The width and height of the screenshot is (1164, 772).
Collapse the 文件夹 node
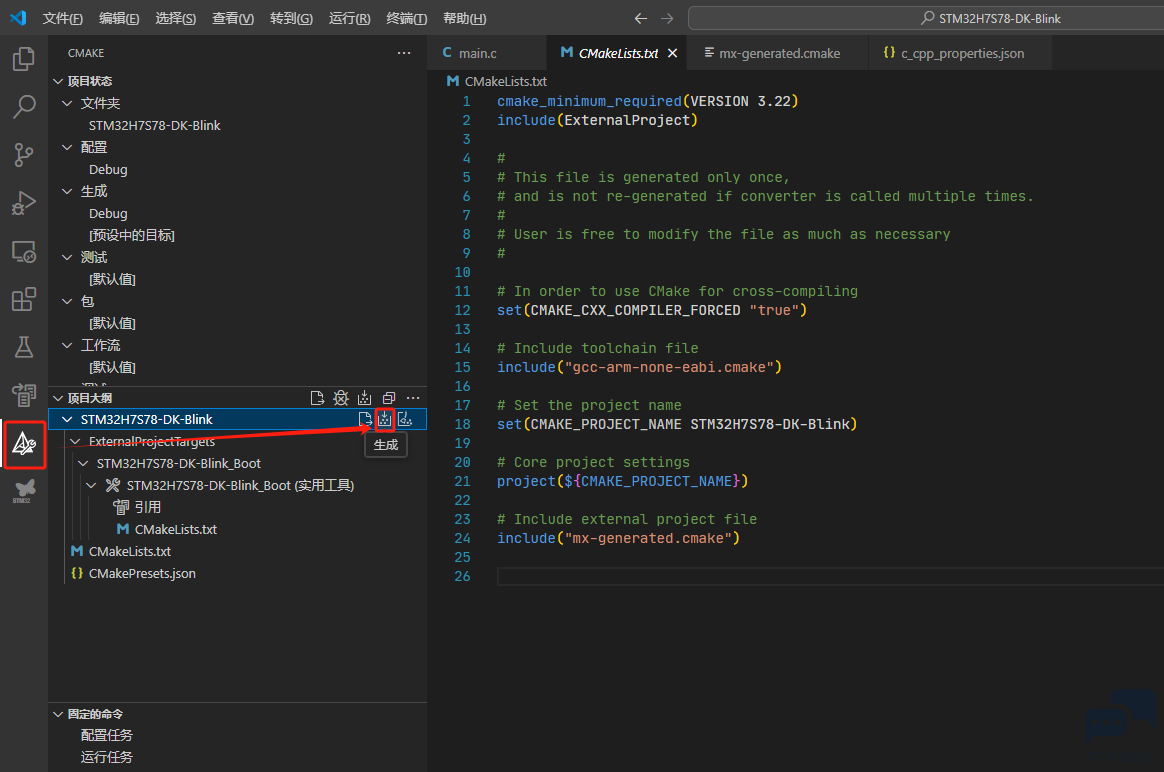point(67,103)
